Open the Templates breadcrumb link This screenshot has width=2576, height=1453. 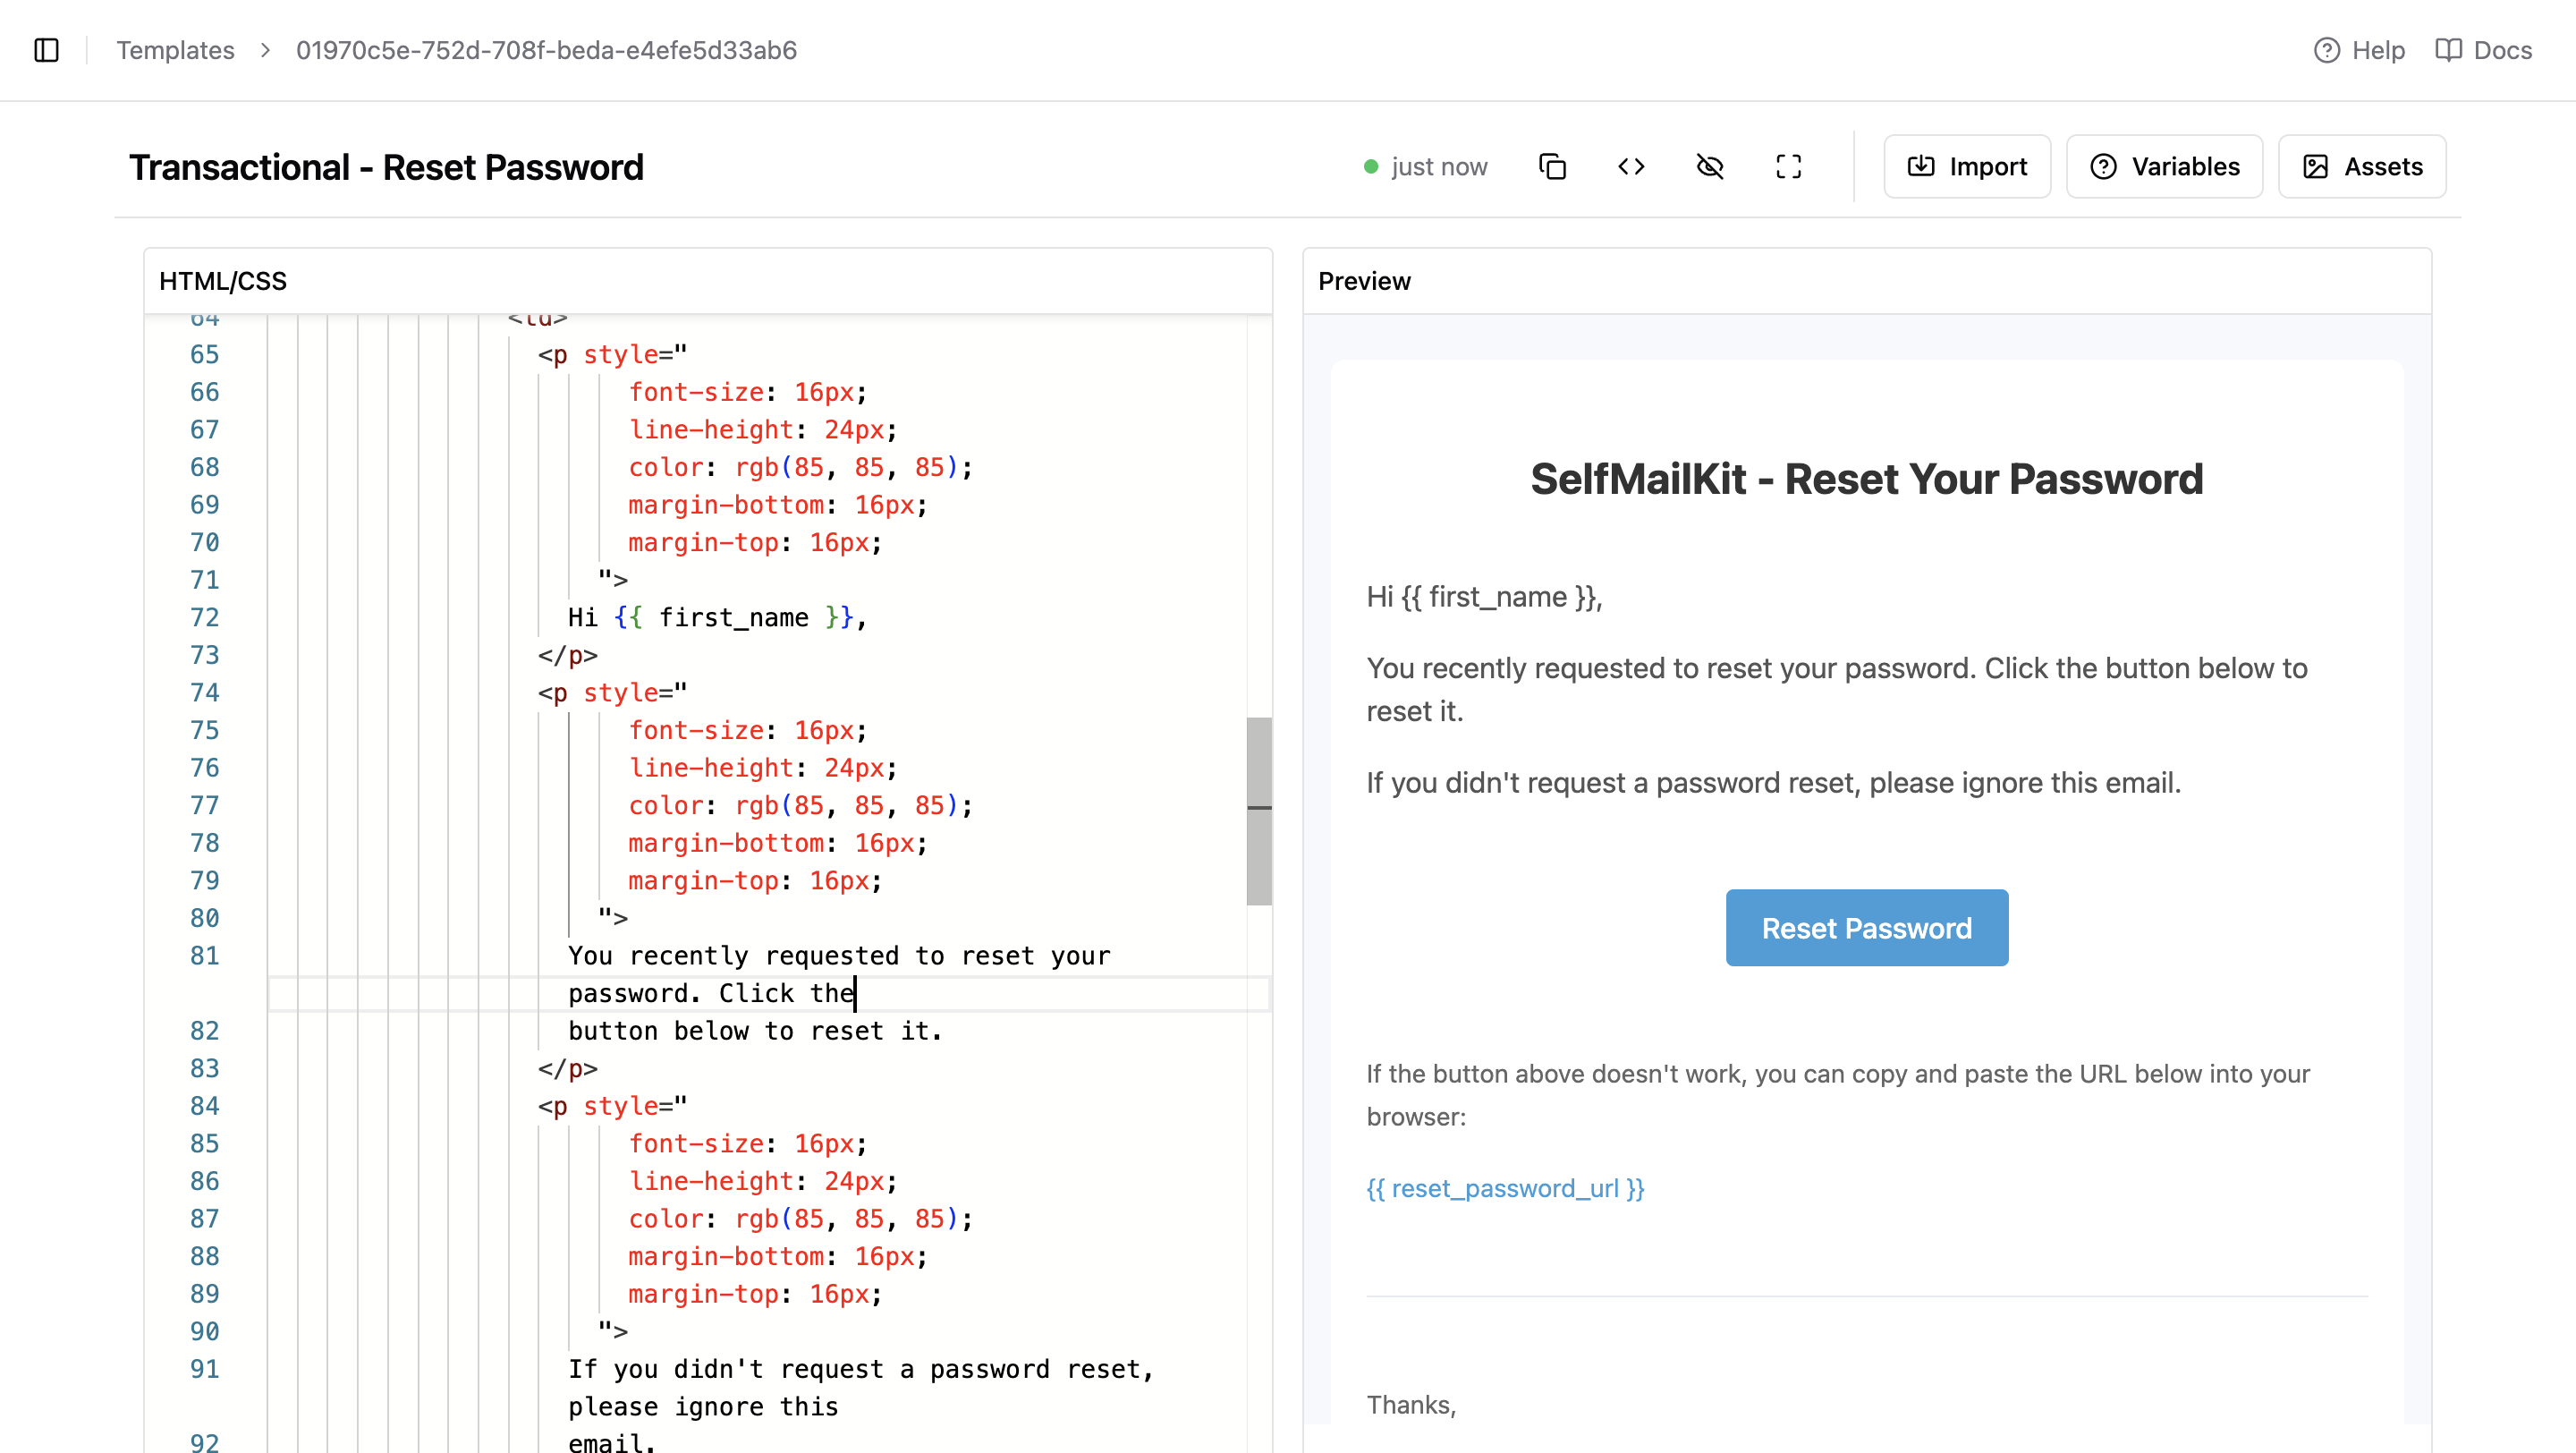pos(175,50)
